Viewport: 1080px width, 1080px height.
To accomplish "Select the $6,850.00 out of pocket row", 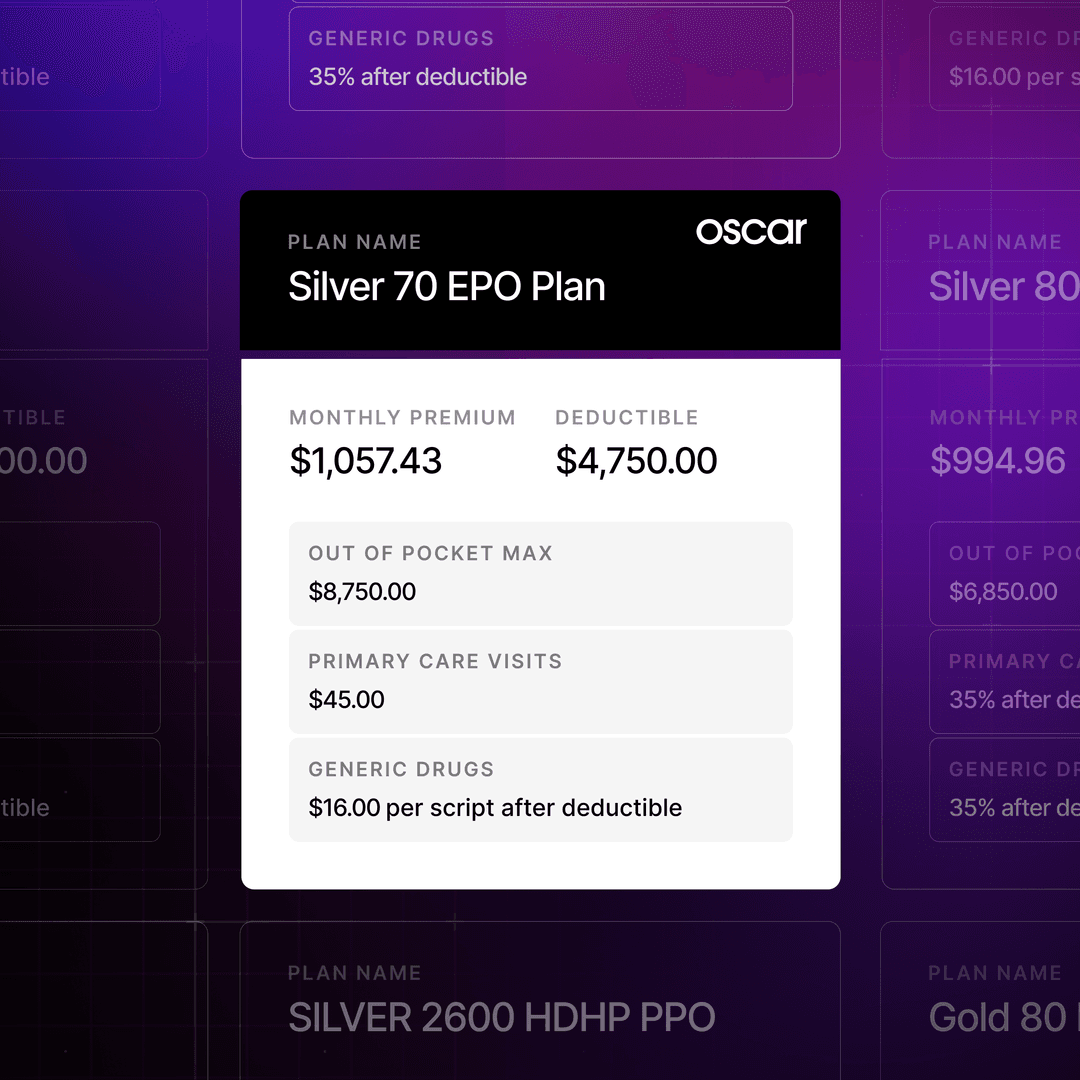I will point(1004,573).
